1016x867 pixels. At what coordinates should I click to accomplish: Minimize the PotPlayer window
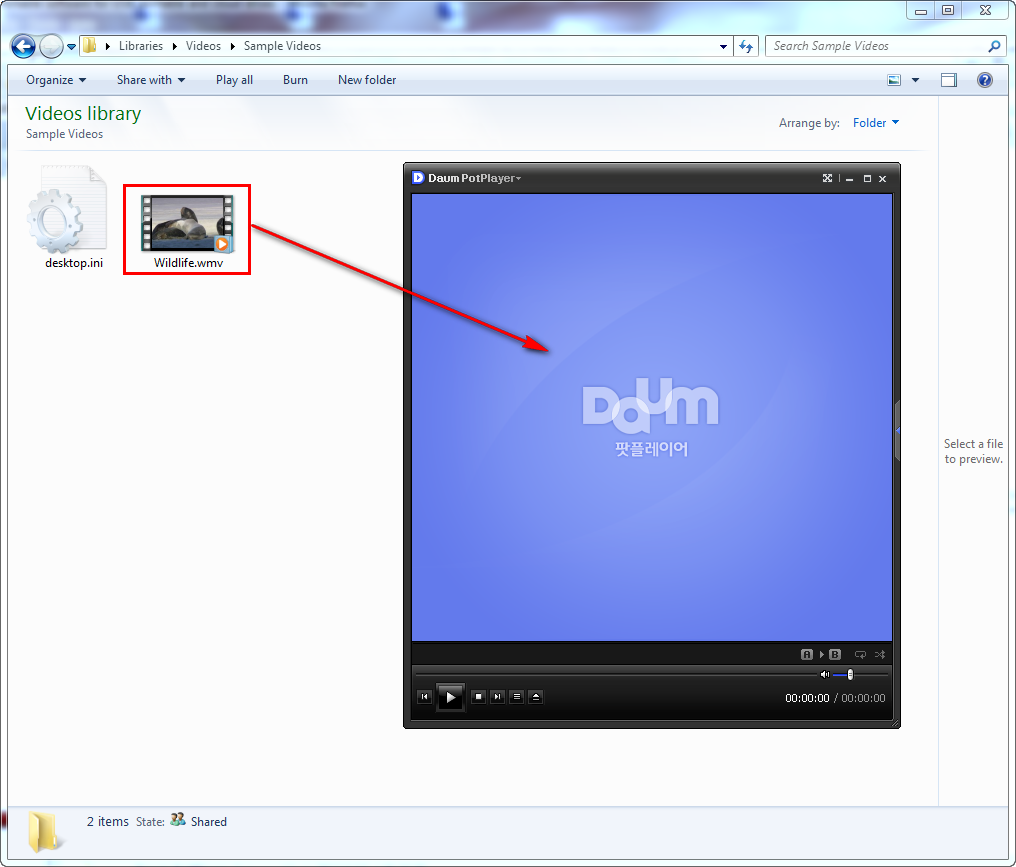click(x=849, y=179)
